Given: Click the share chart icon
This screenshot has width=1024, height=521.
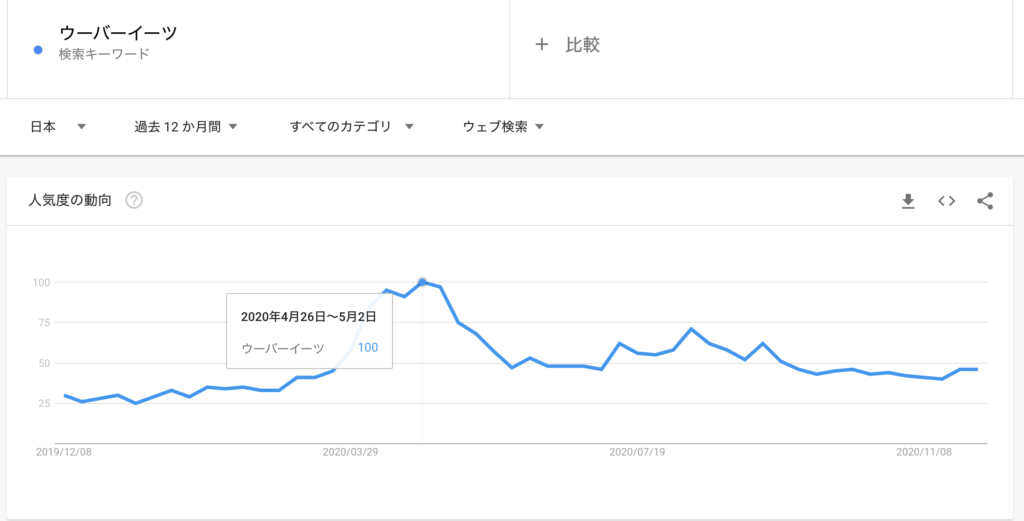Looking at the screenshot, I should click(x=985, y=201).
